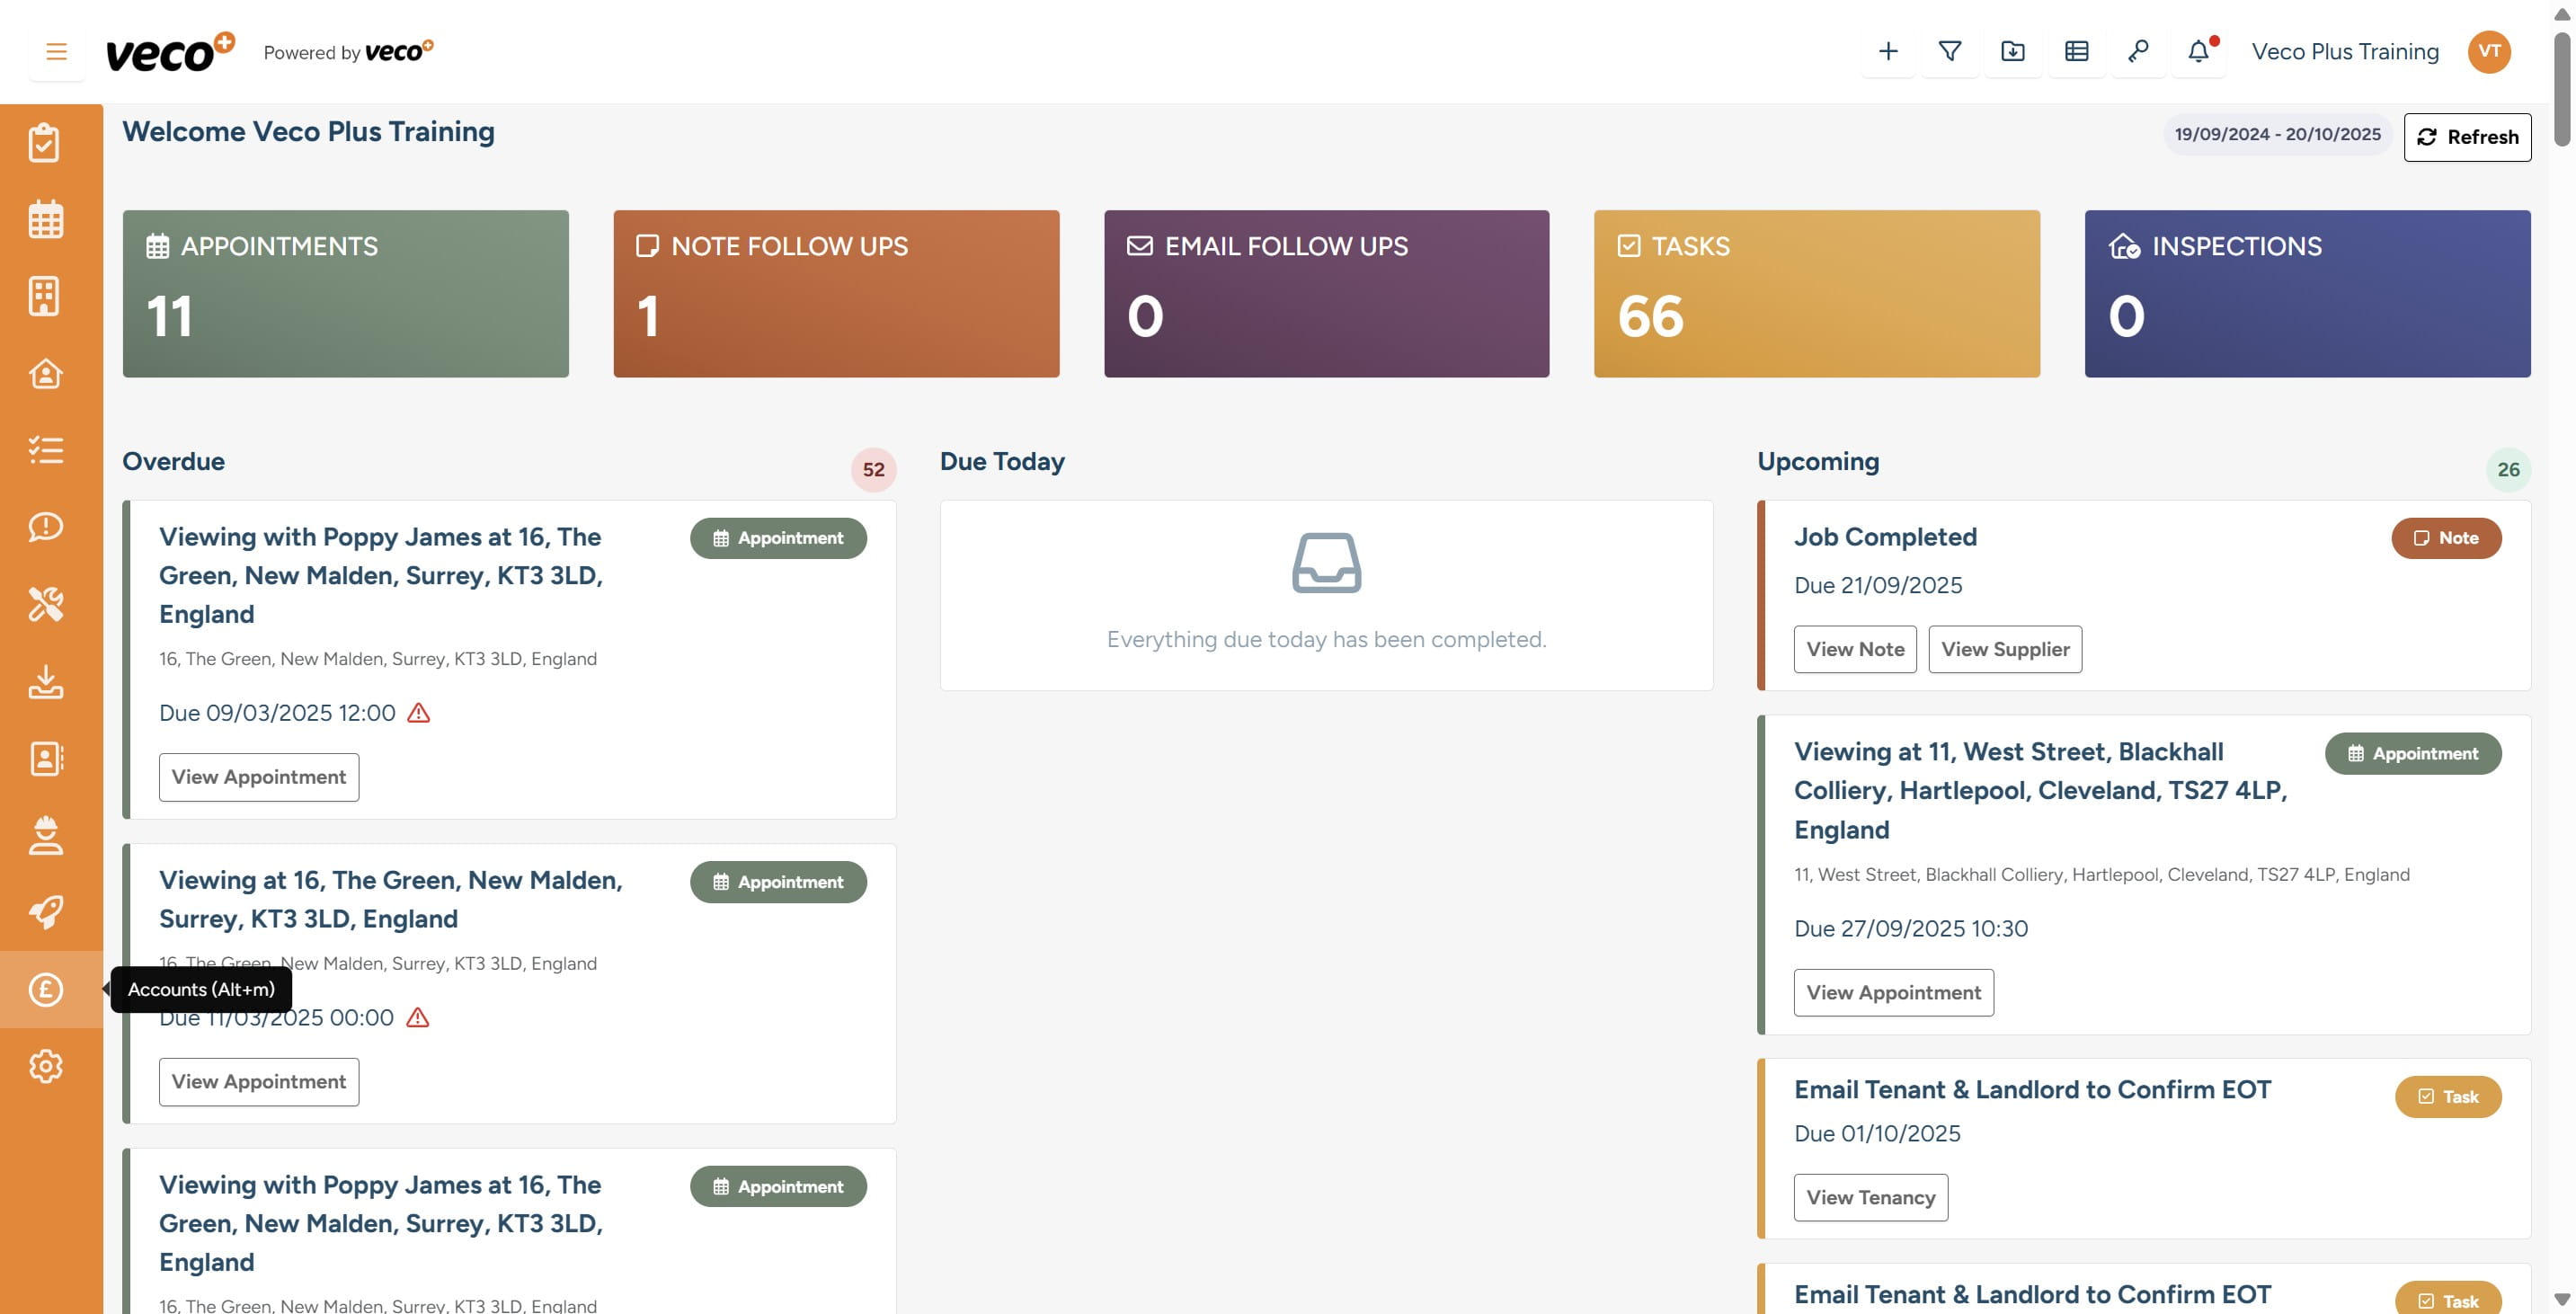2576x1314 pixels.
Task: Select the Appointments summary card
Action: tap(345, 293)
